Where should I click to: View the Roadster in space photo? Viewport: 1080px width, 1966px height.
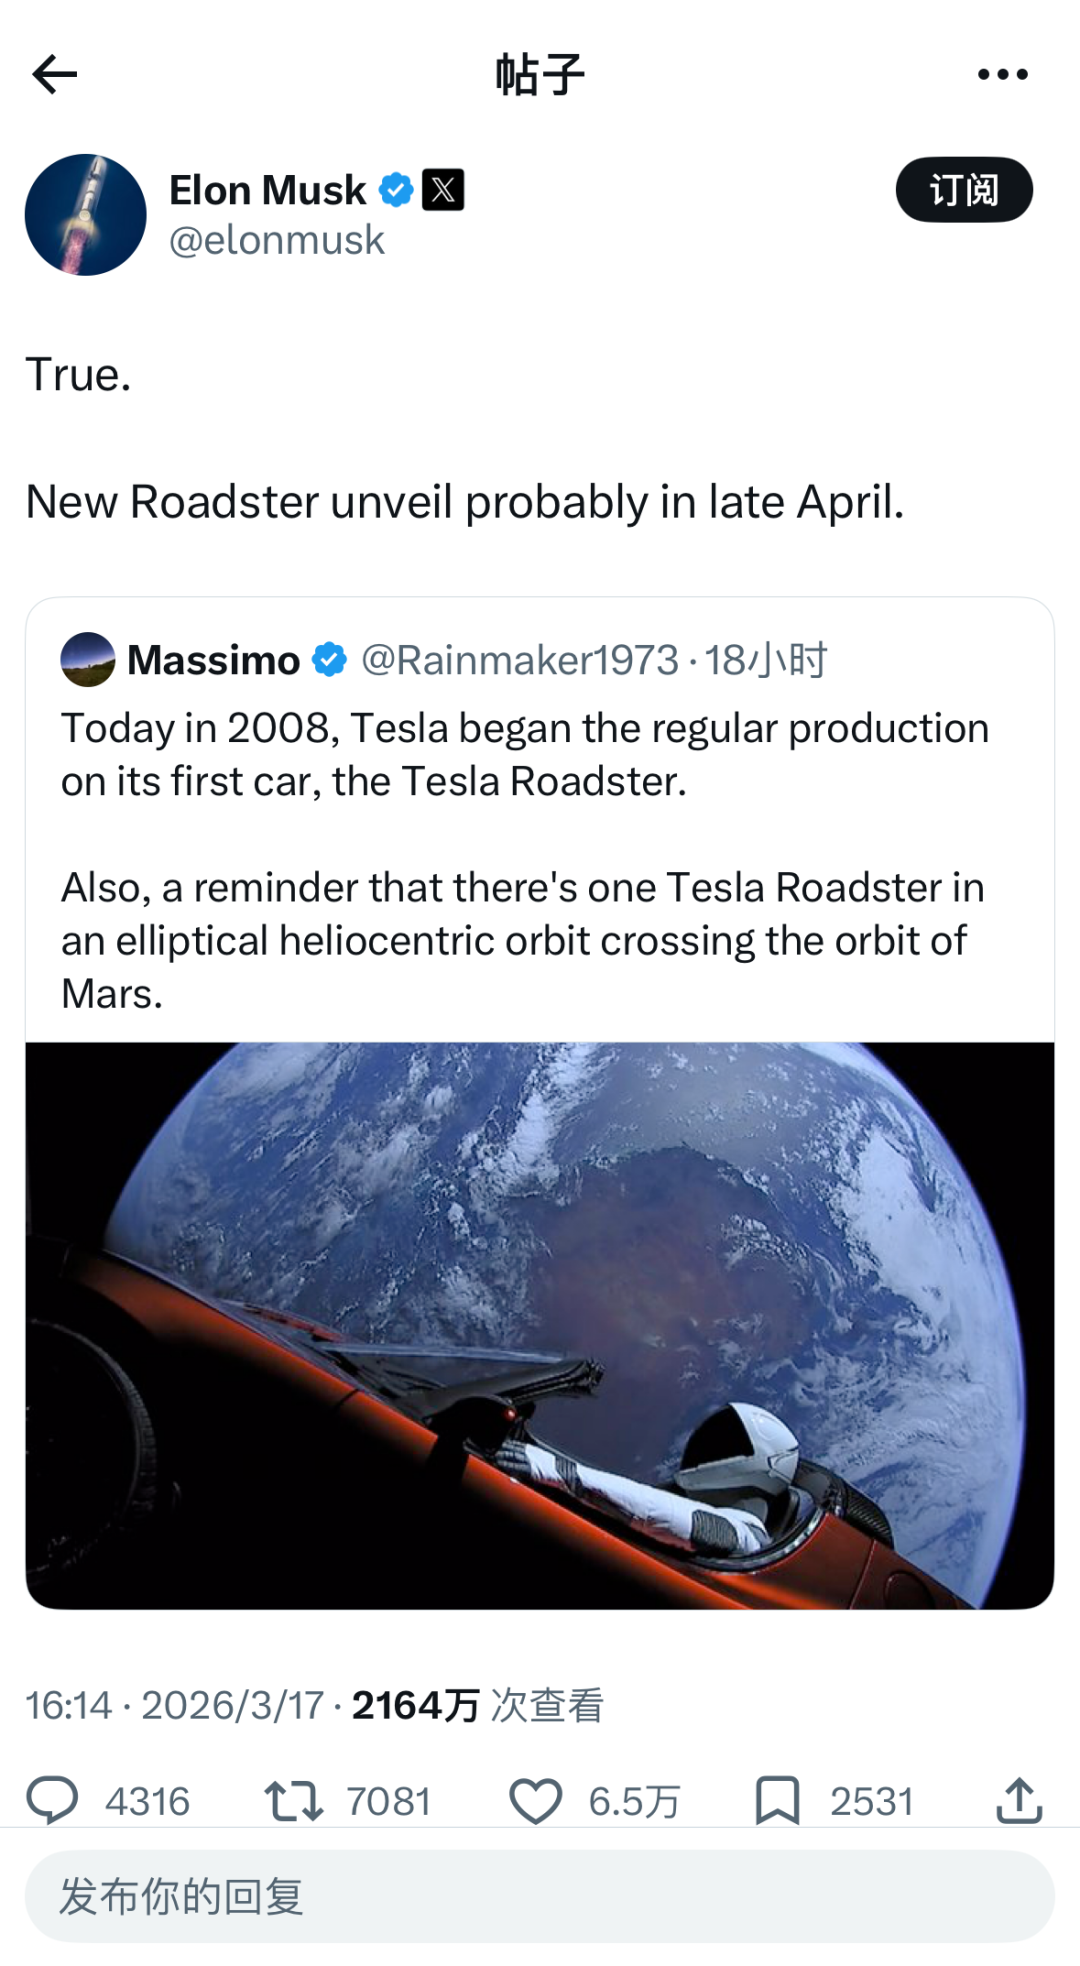(x=540, y=1325)
